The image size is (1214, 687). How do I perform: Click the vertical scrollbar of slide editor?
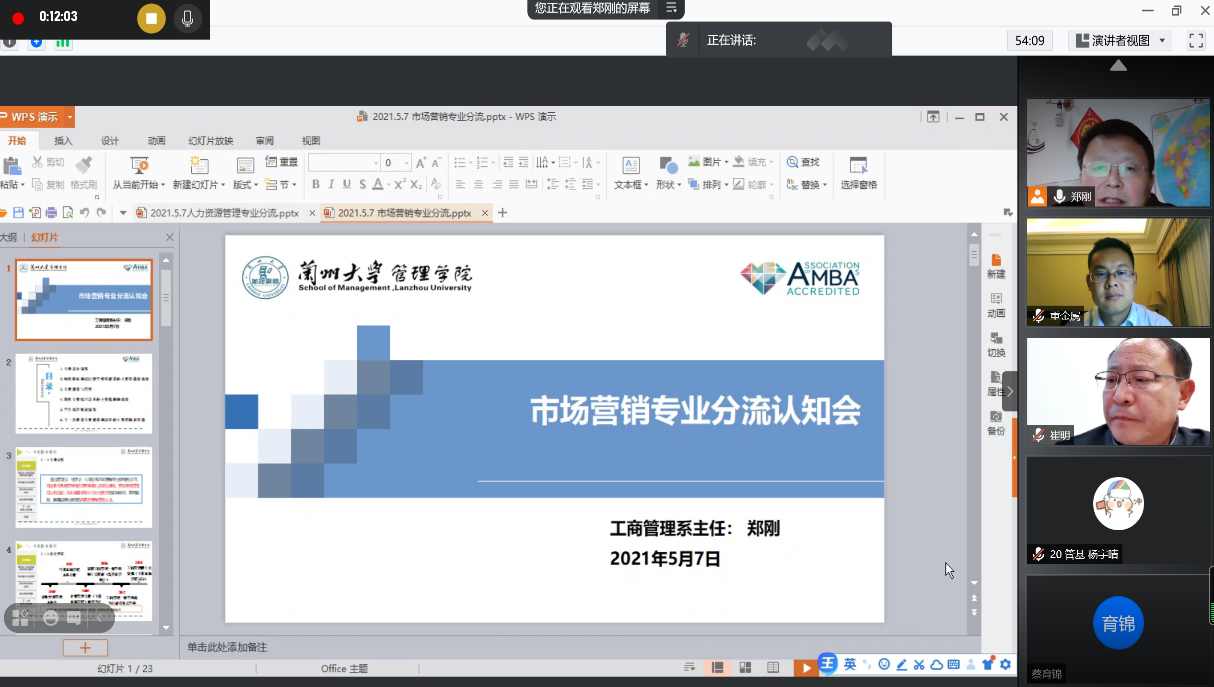click(974, 400)
